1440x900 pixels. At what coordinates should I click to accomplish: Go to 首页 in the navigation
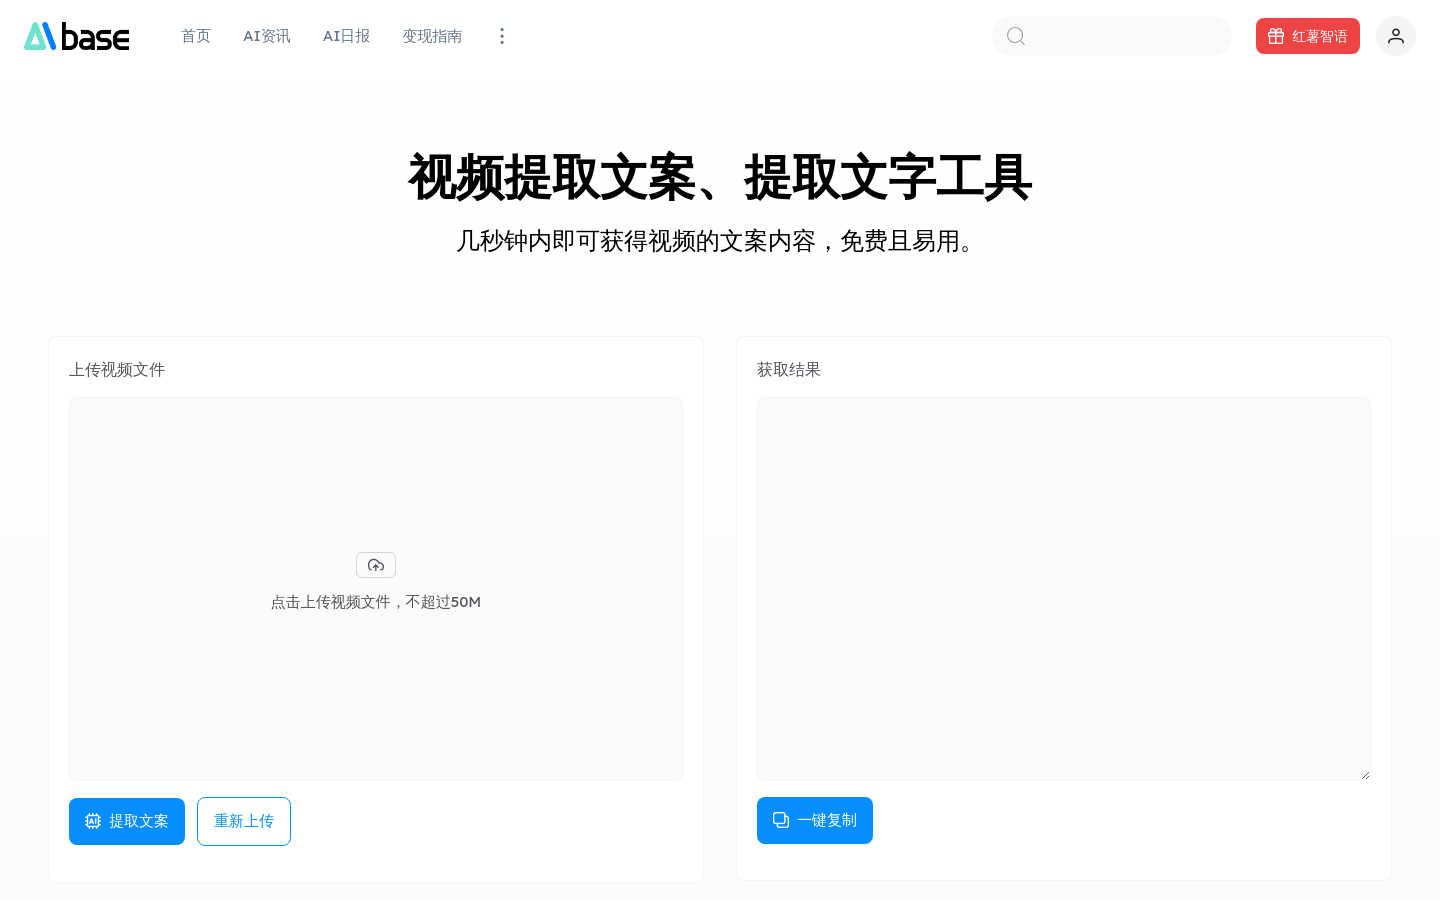click(196, 36)
